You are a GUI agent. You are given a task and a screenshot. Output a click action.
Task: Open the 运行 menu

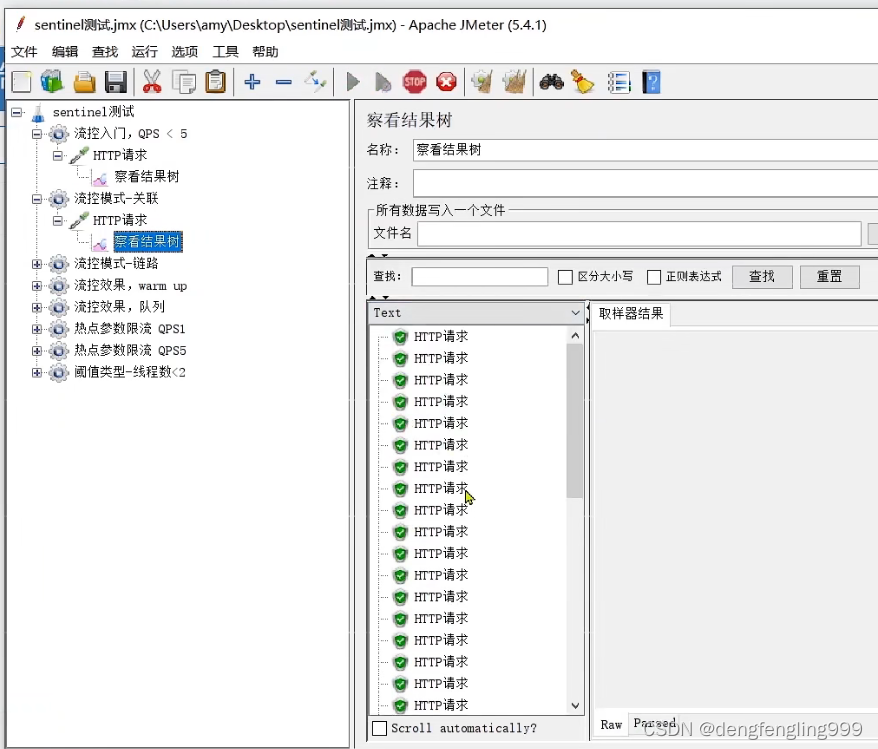(x=144, y=52)
